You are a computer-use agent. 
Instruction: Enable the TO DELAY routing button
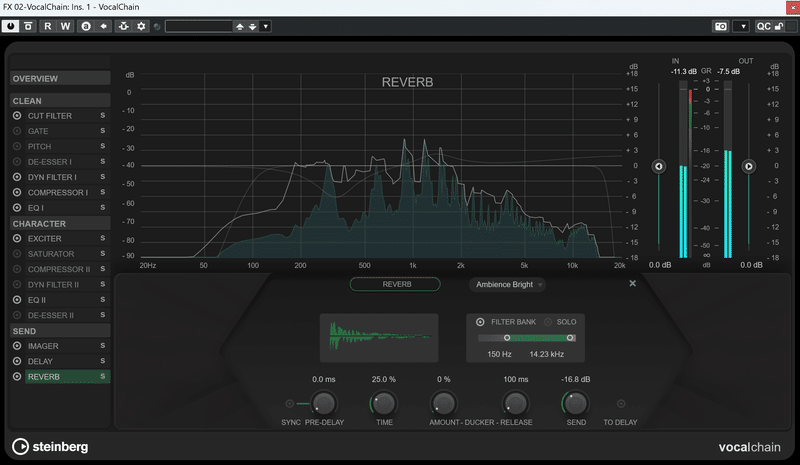point(621,404)
